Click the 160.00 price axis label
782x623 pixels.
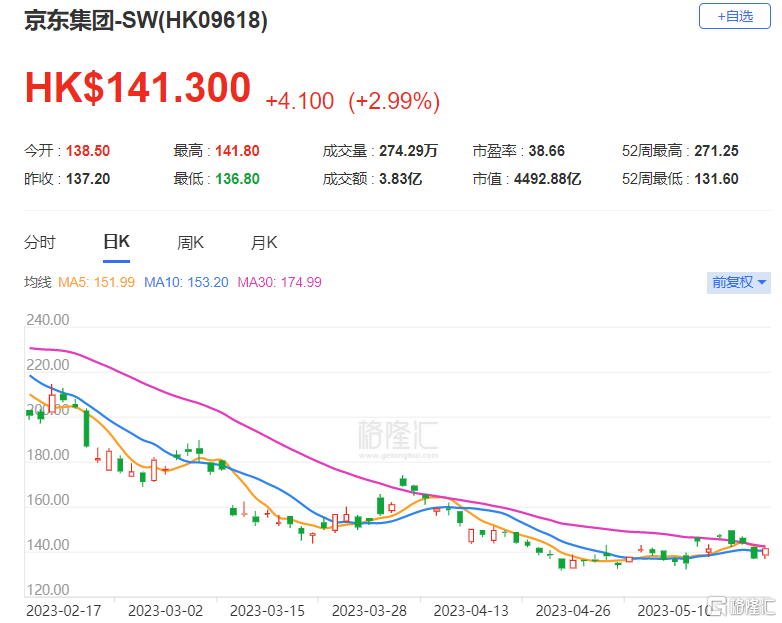coord(48,500)
